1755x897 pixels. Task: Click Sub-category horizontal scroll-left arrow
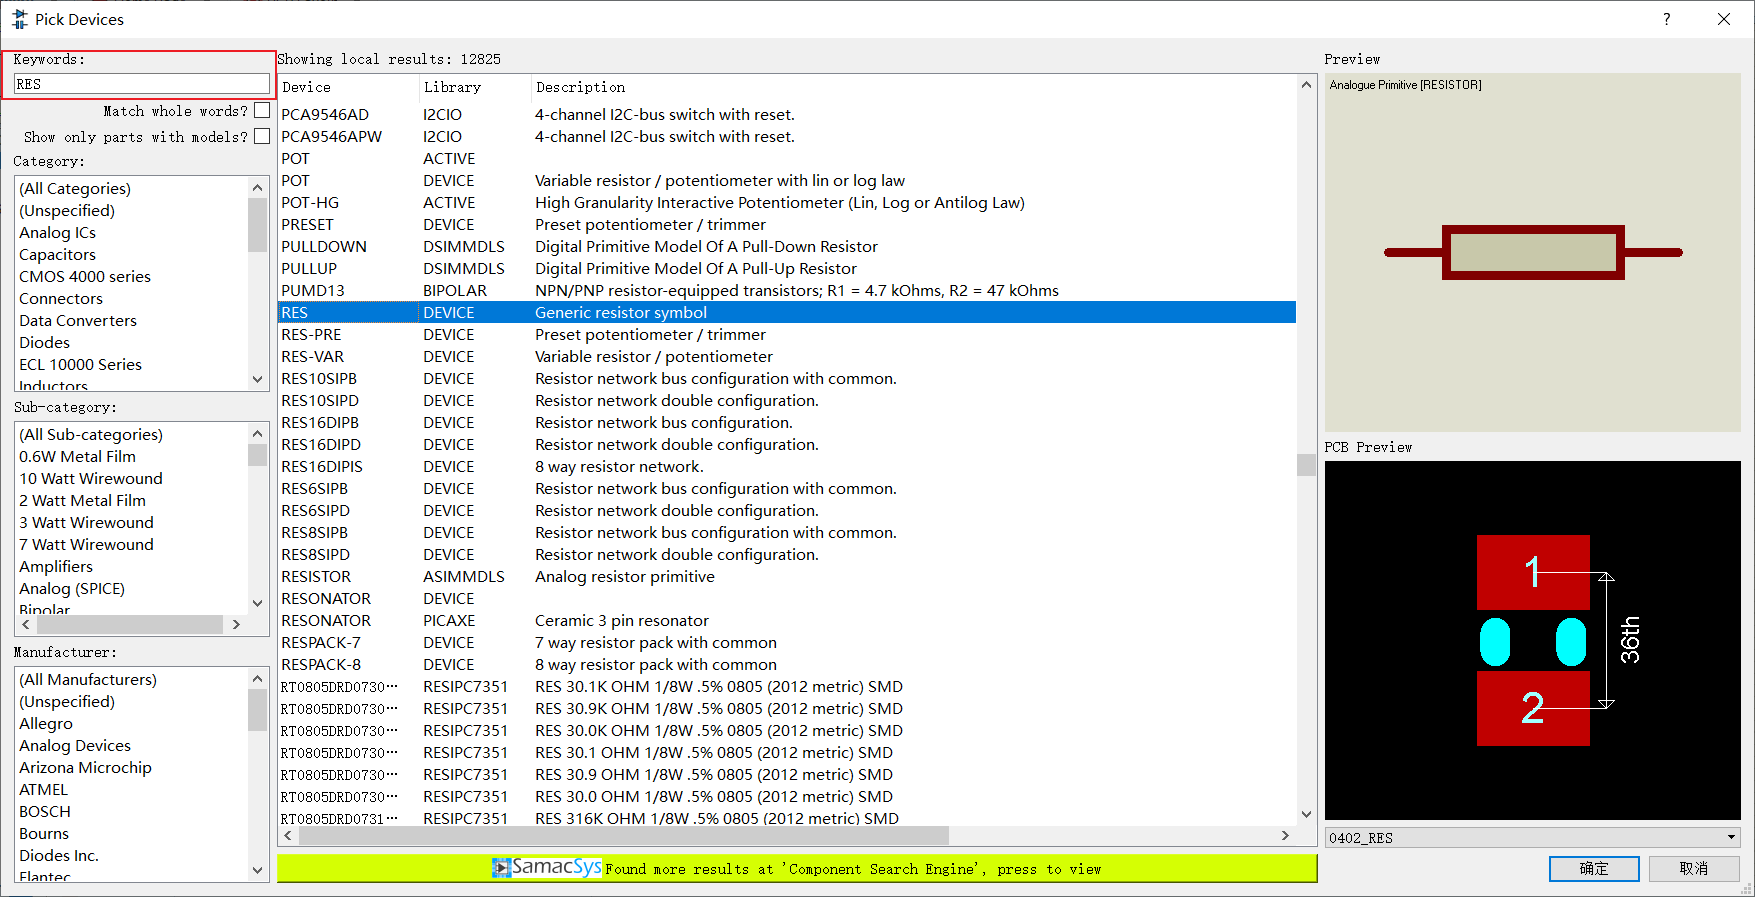[26, 624]
